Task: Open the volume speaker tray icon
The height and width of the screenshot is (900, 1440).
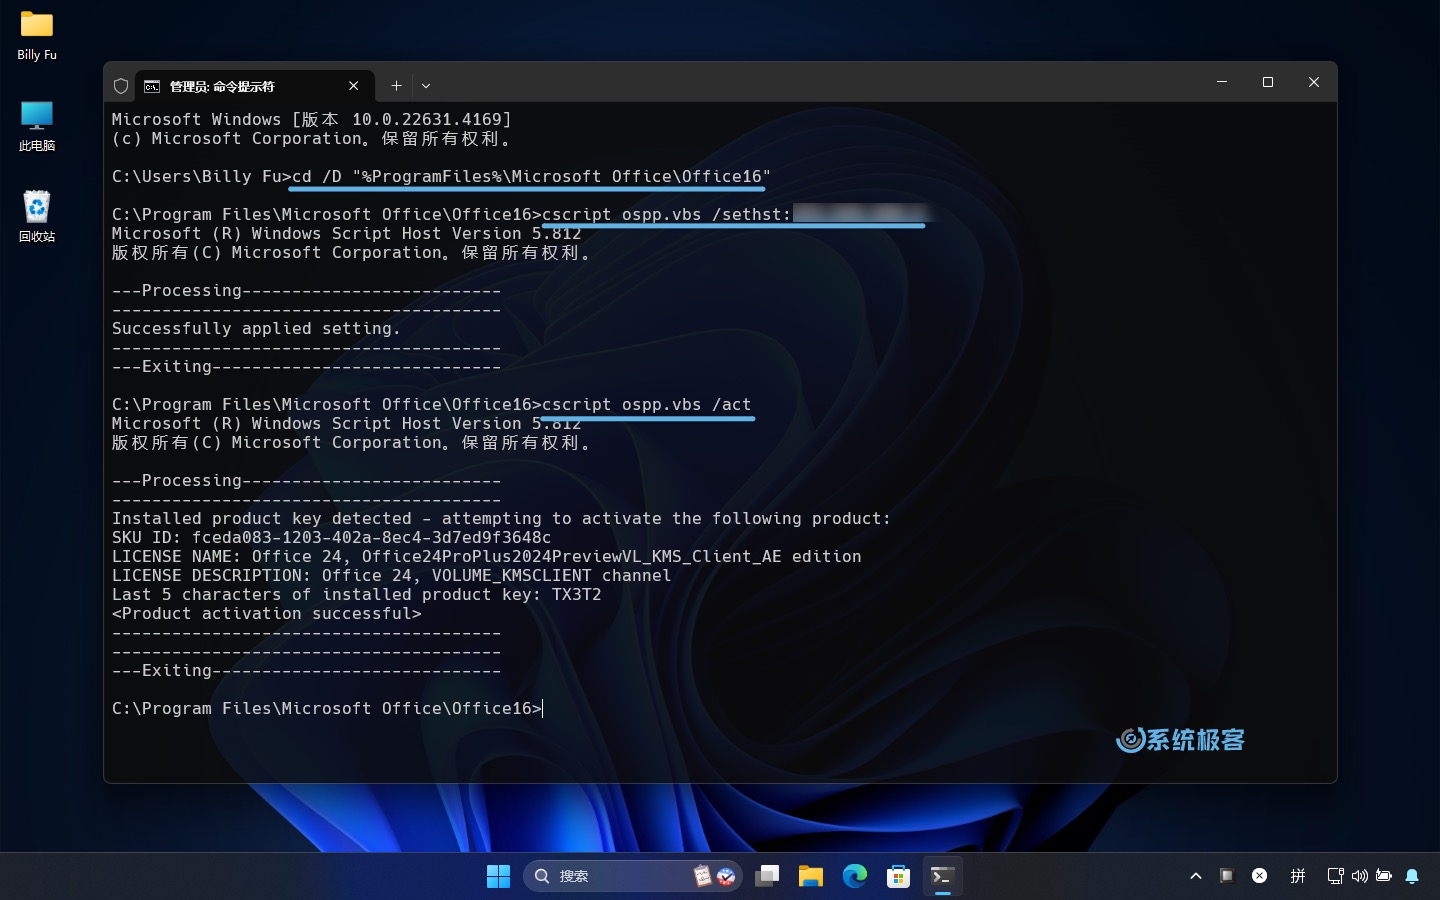Action: point(1360,876)
